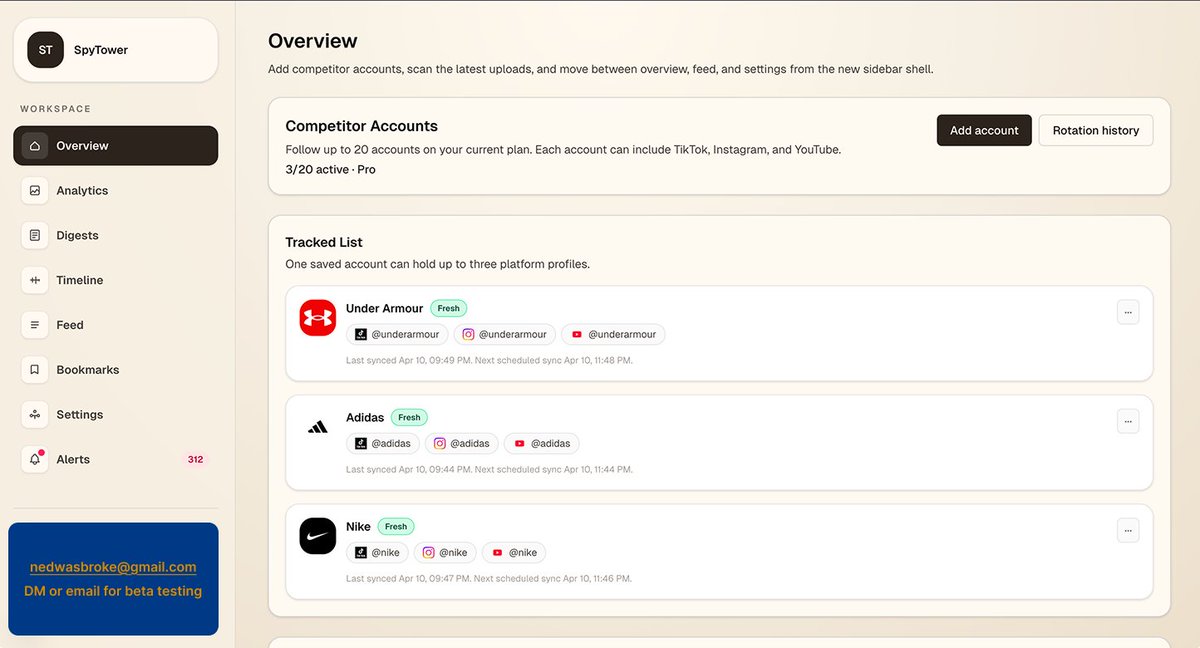Click TikTok icon in the @adidas chip
Image resolution: width=1200 pixels, height=648 pixels.
361,443
